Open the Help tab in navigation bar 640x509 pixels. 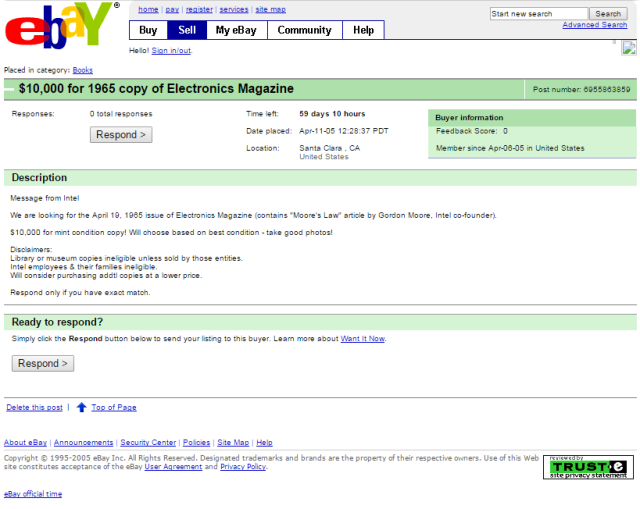pyautogui.click(x=363, y=30)
